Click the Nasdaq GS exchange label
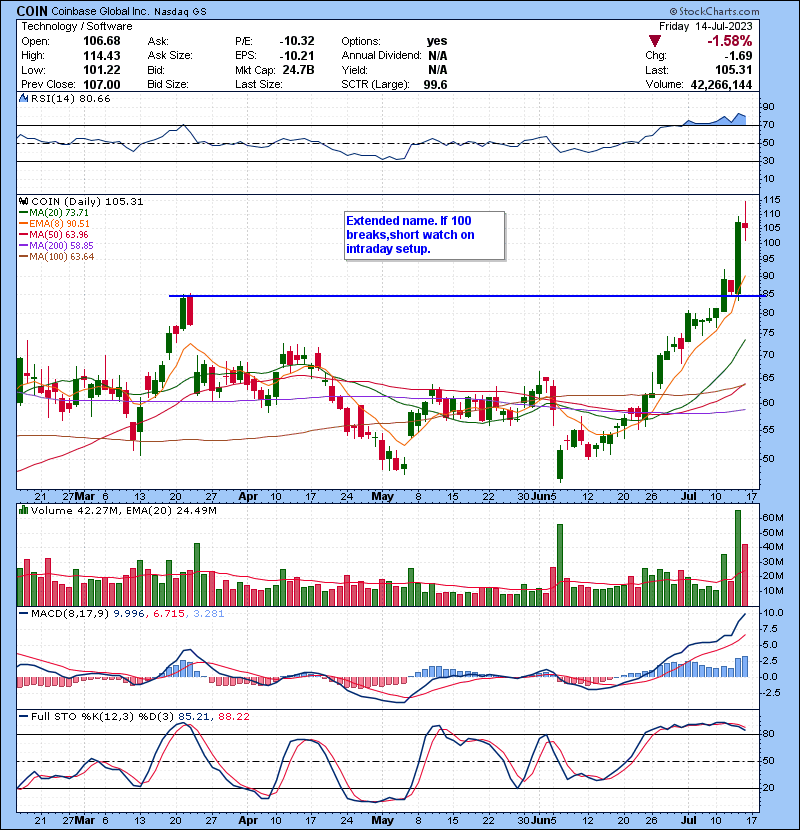800x830 pixels. (x=181, y=11)
